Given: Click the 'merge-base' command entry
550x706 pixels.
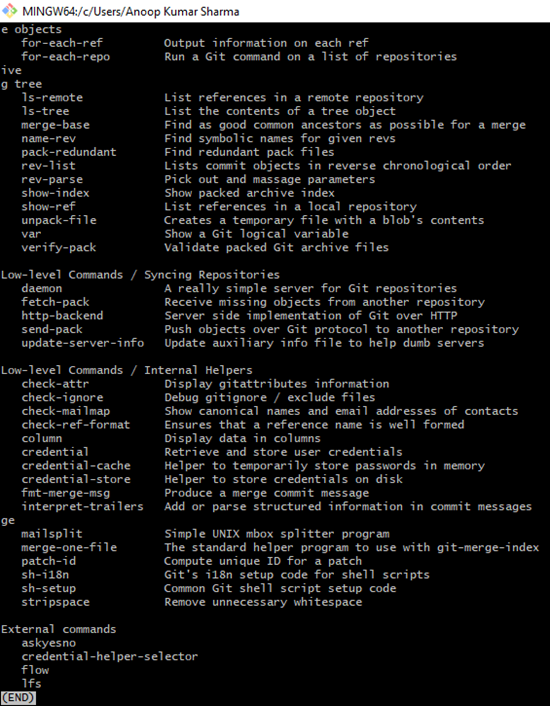Looking at the screenshot, I should tap(55, 125).
